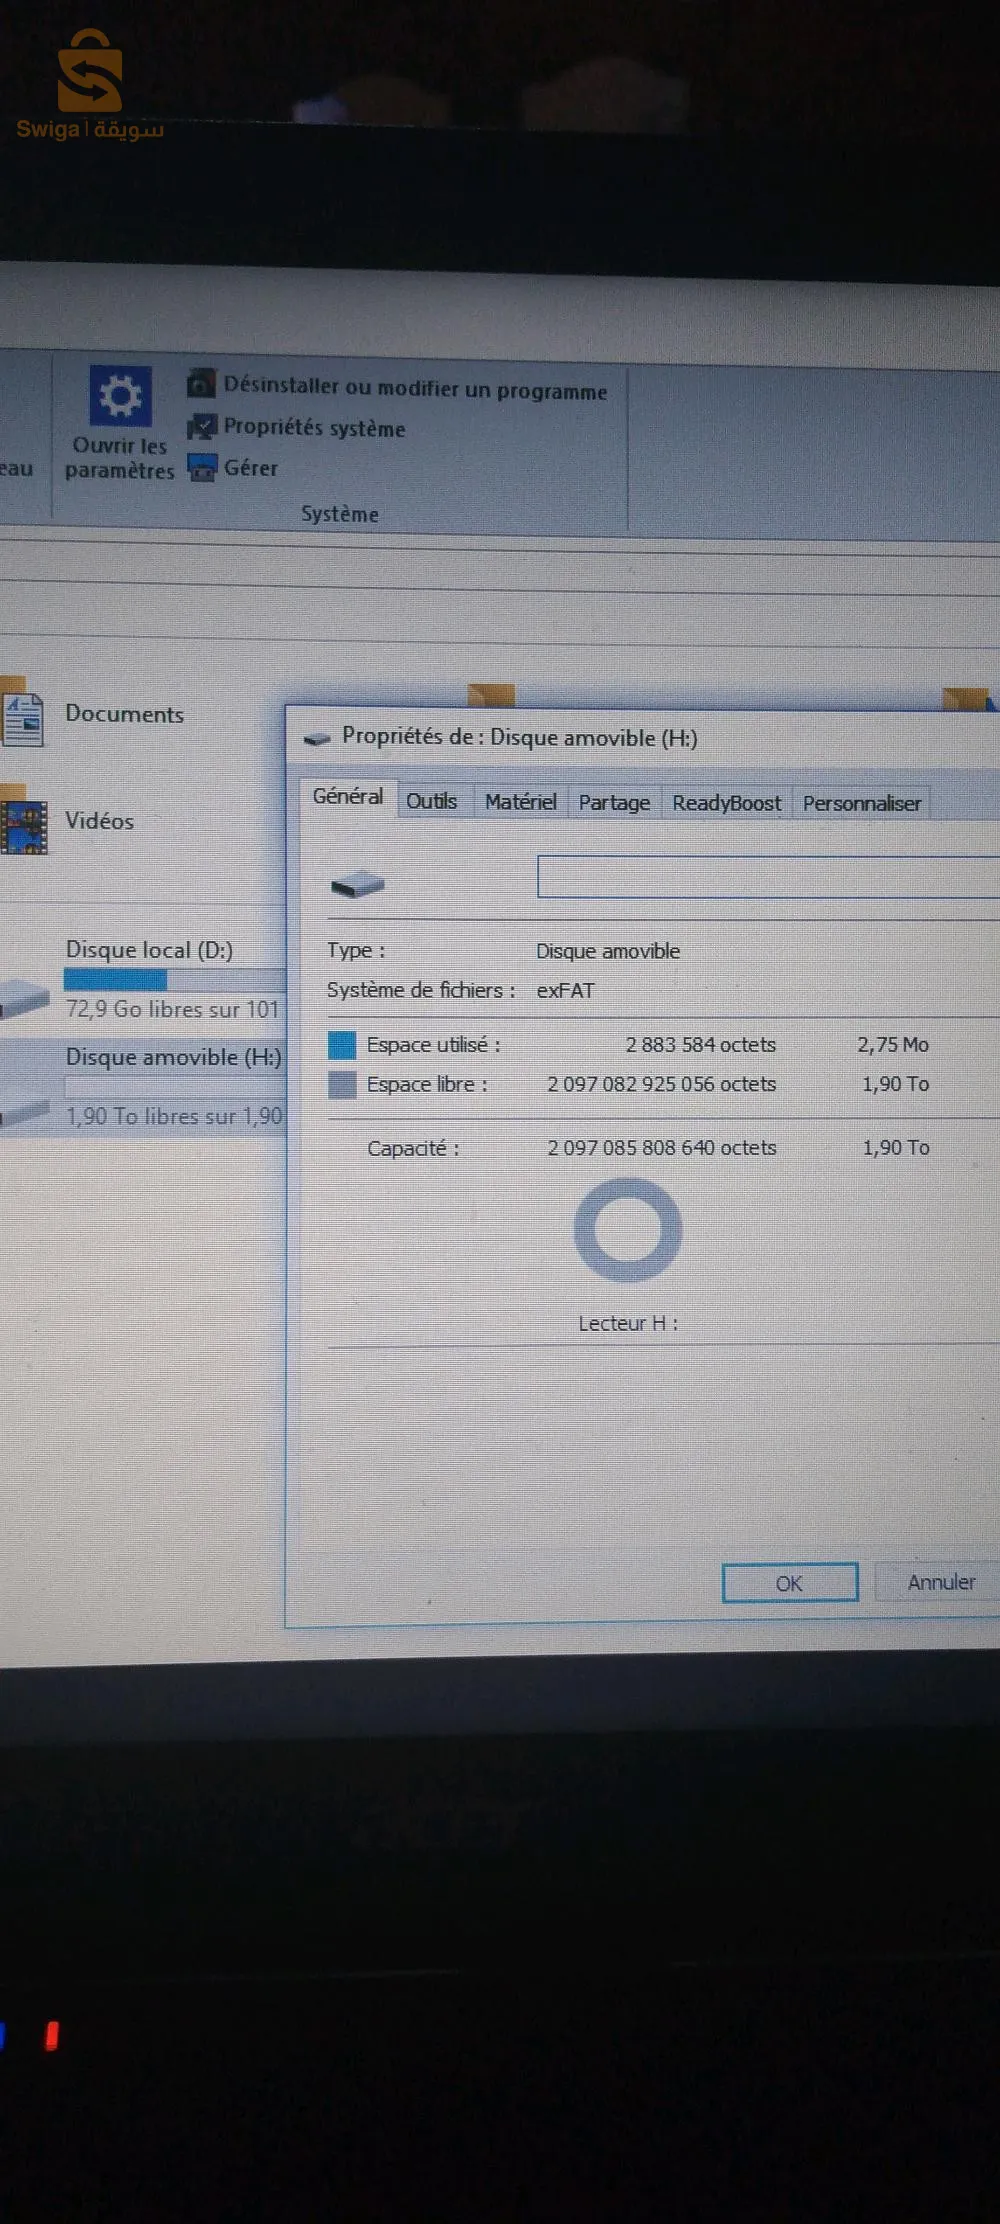1000x2224 pixels.
Task: Click Désinstaller ou modifier un programme
Action: [x=415, y=388]
